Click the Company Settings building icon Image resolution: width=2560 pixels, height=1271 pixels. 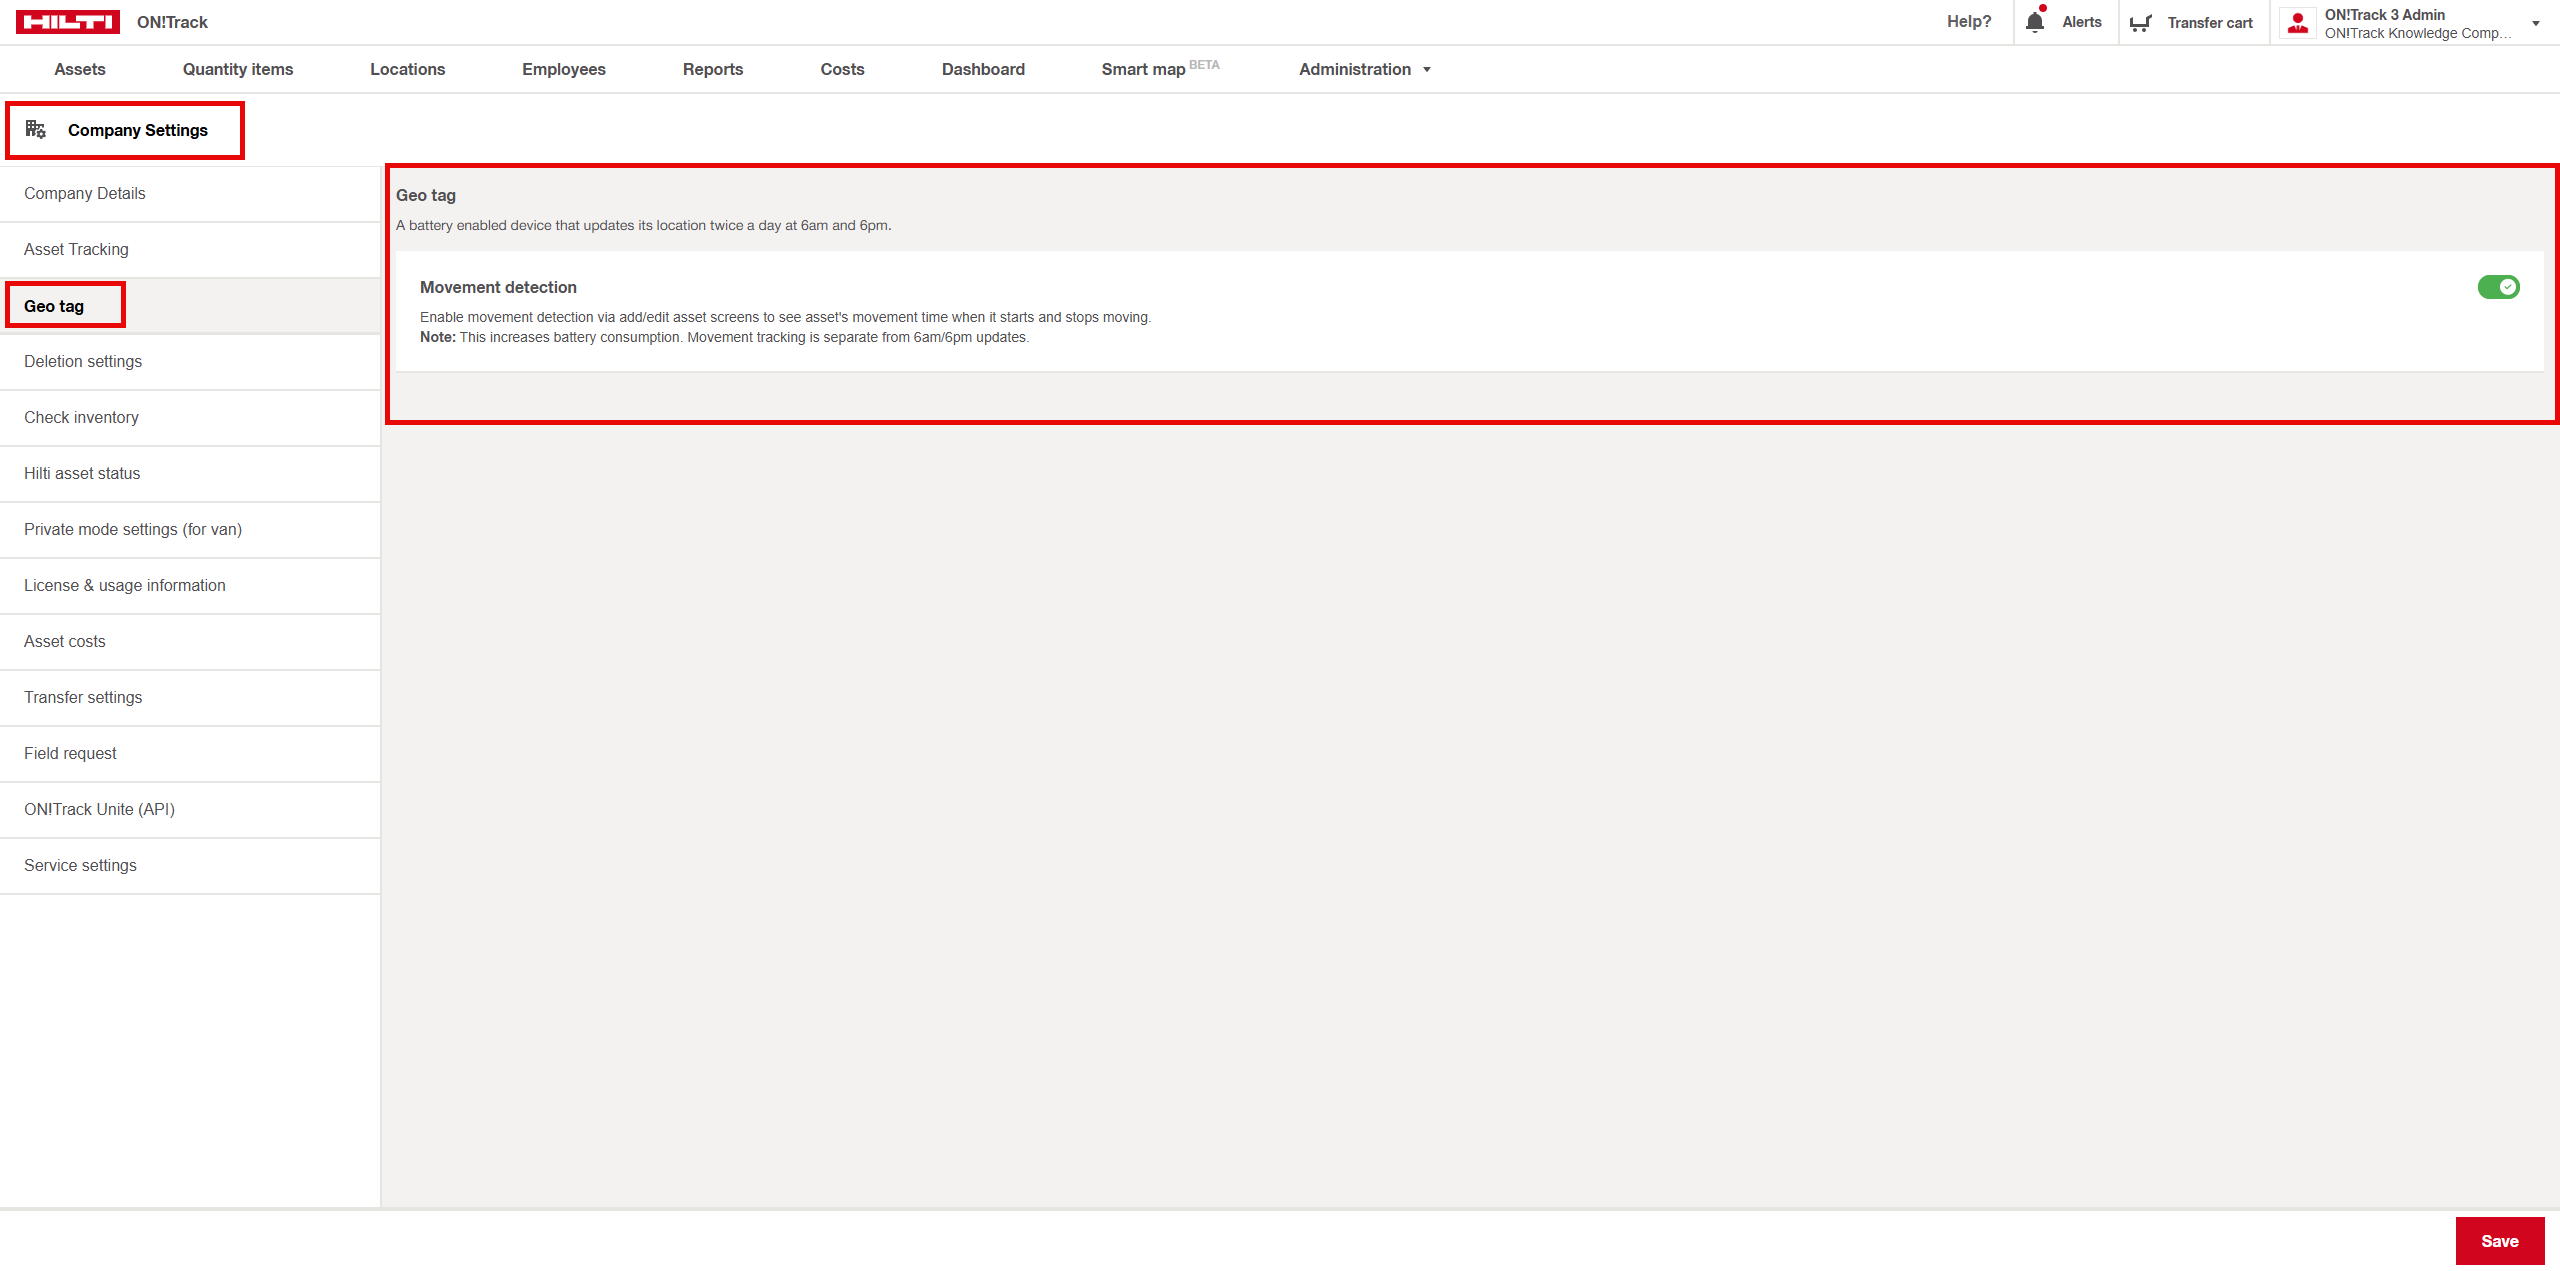click(x=36, y=130)
